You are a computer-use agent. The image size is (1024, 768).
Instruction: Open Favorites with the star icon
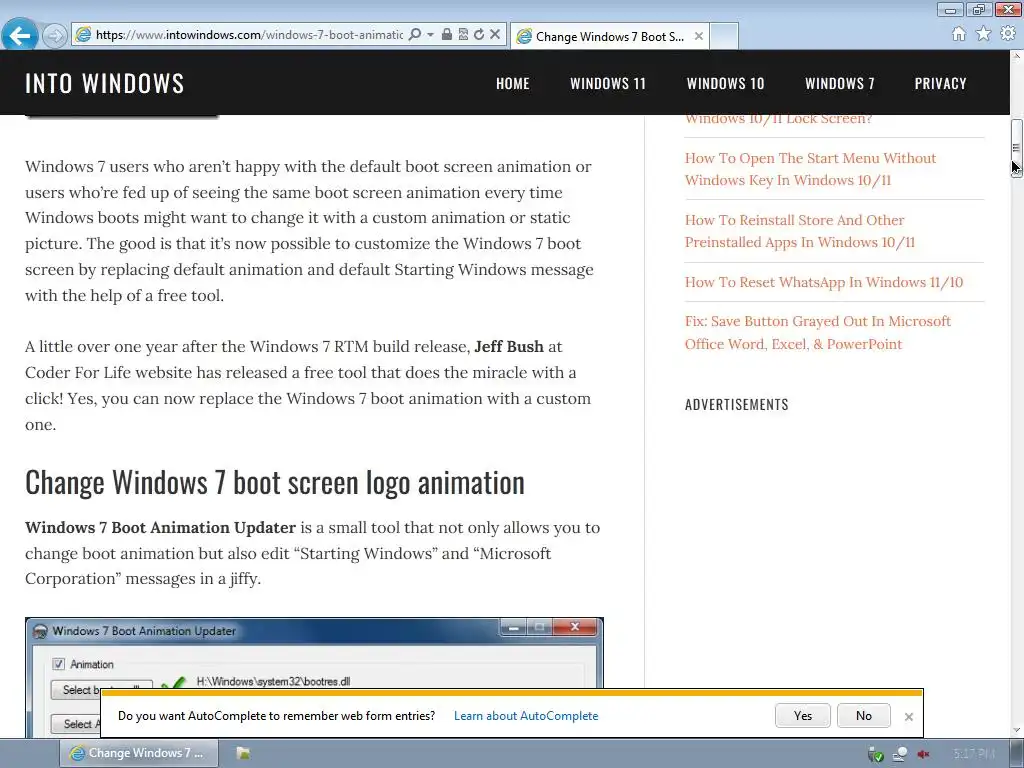click(984, 33)
